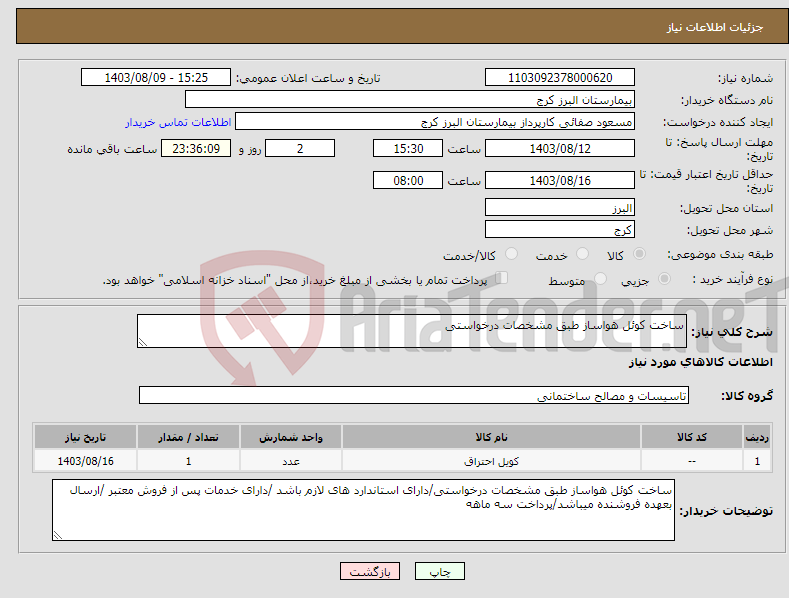Select the جزیی purchase type radio
The image size is (789, 598).
(x=664, y=279)
